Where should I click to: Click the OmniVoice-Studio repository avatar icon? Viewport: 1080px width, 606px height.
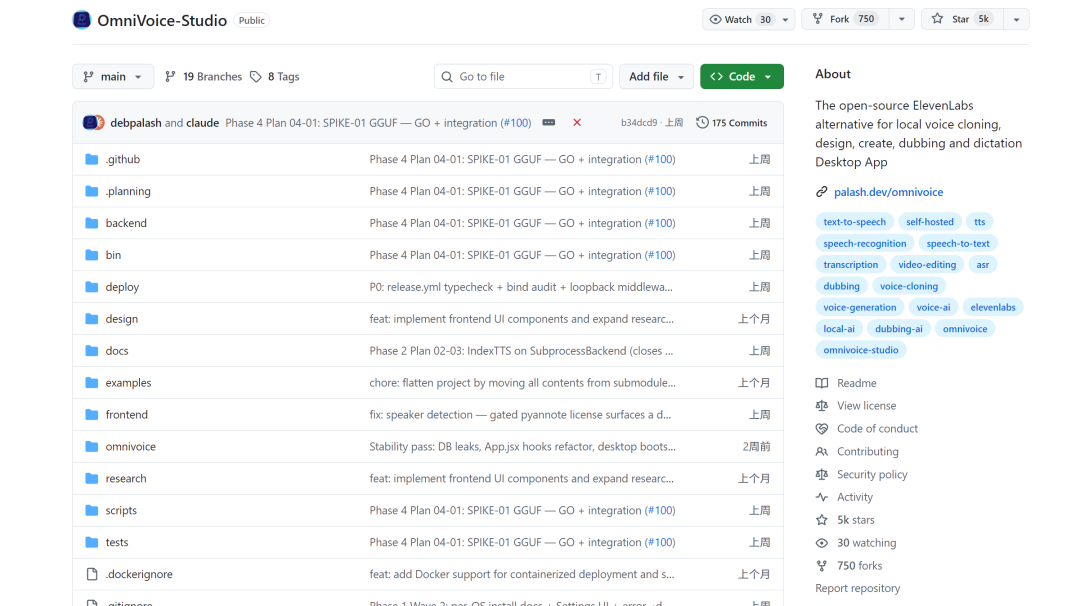81,20
